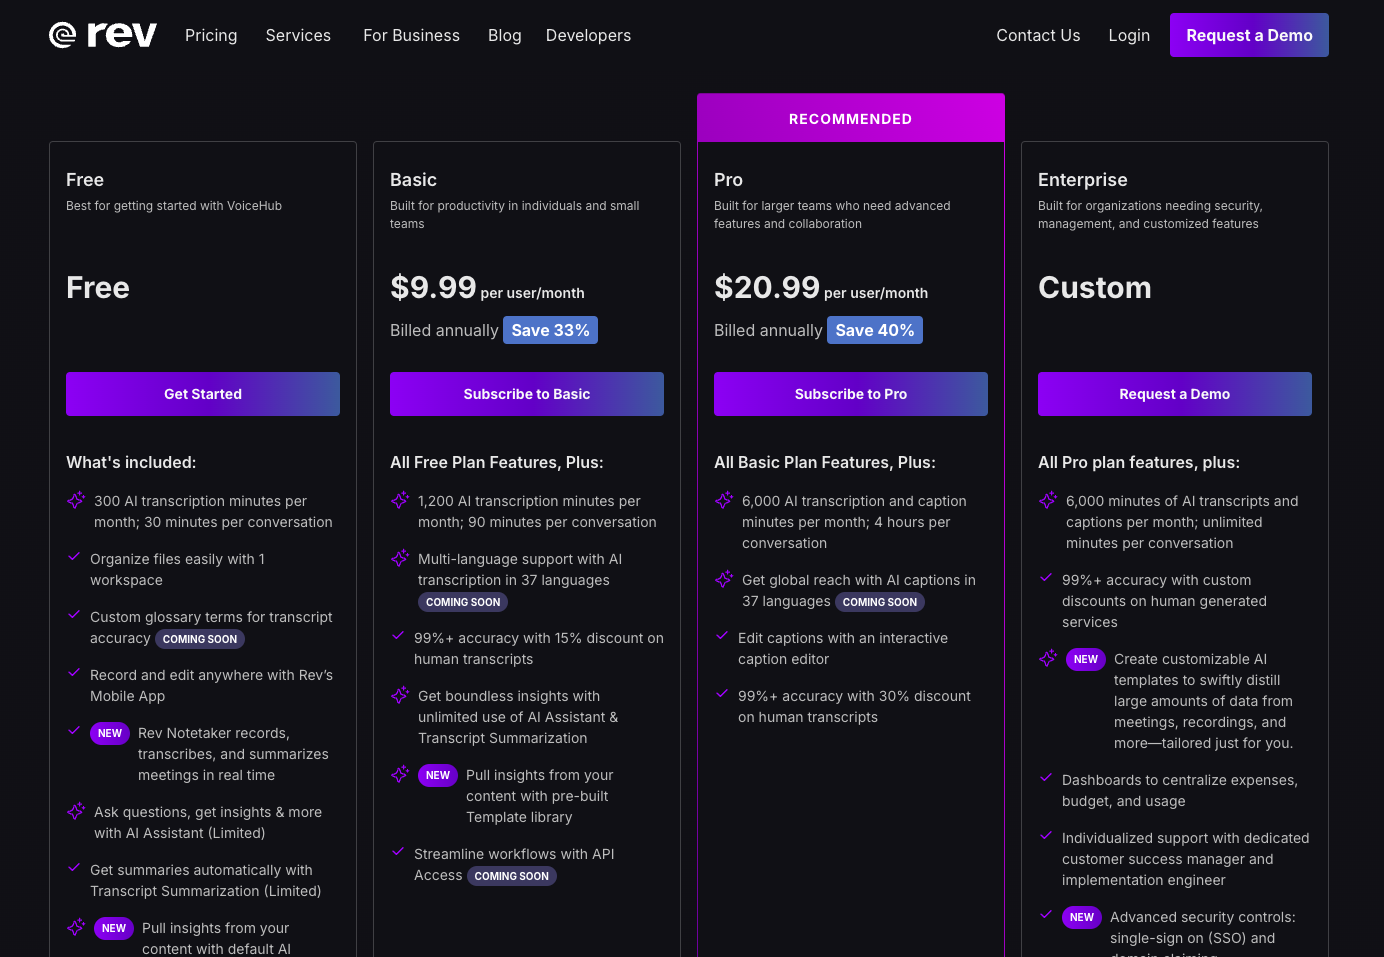The image size is (1384, 957).
Task: Click sparkle icon beside 6,000 AI transcription and caption
Action: click(724, 500)
